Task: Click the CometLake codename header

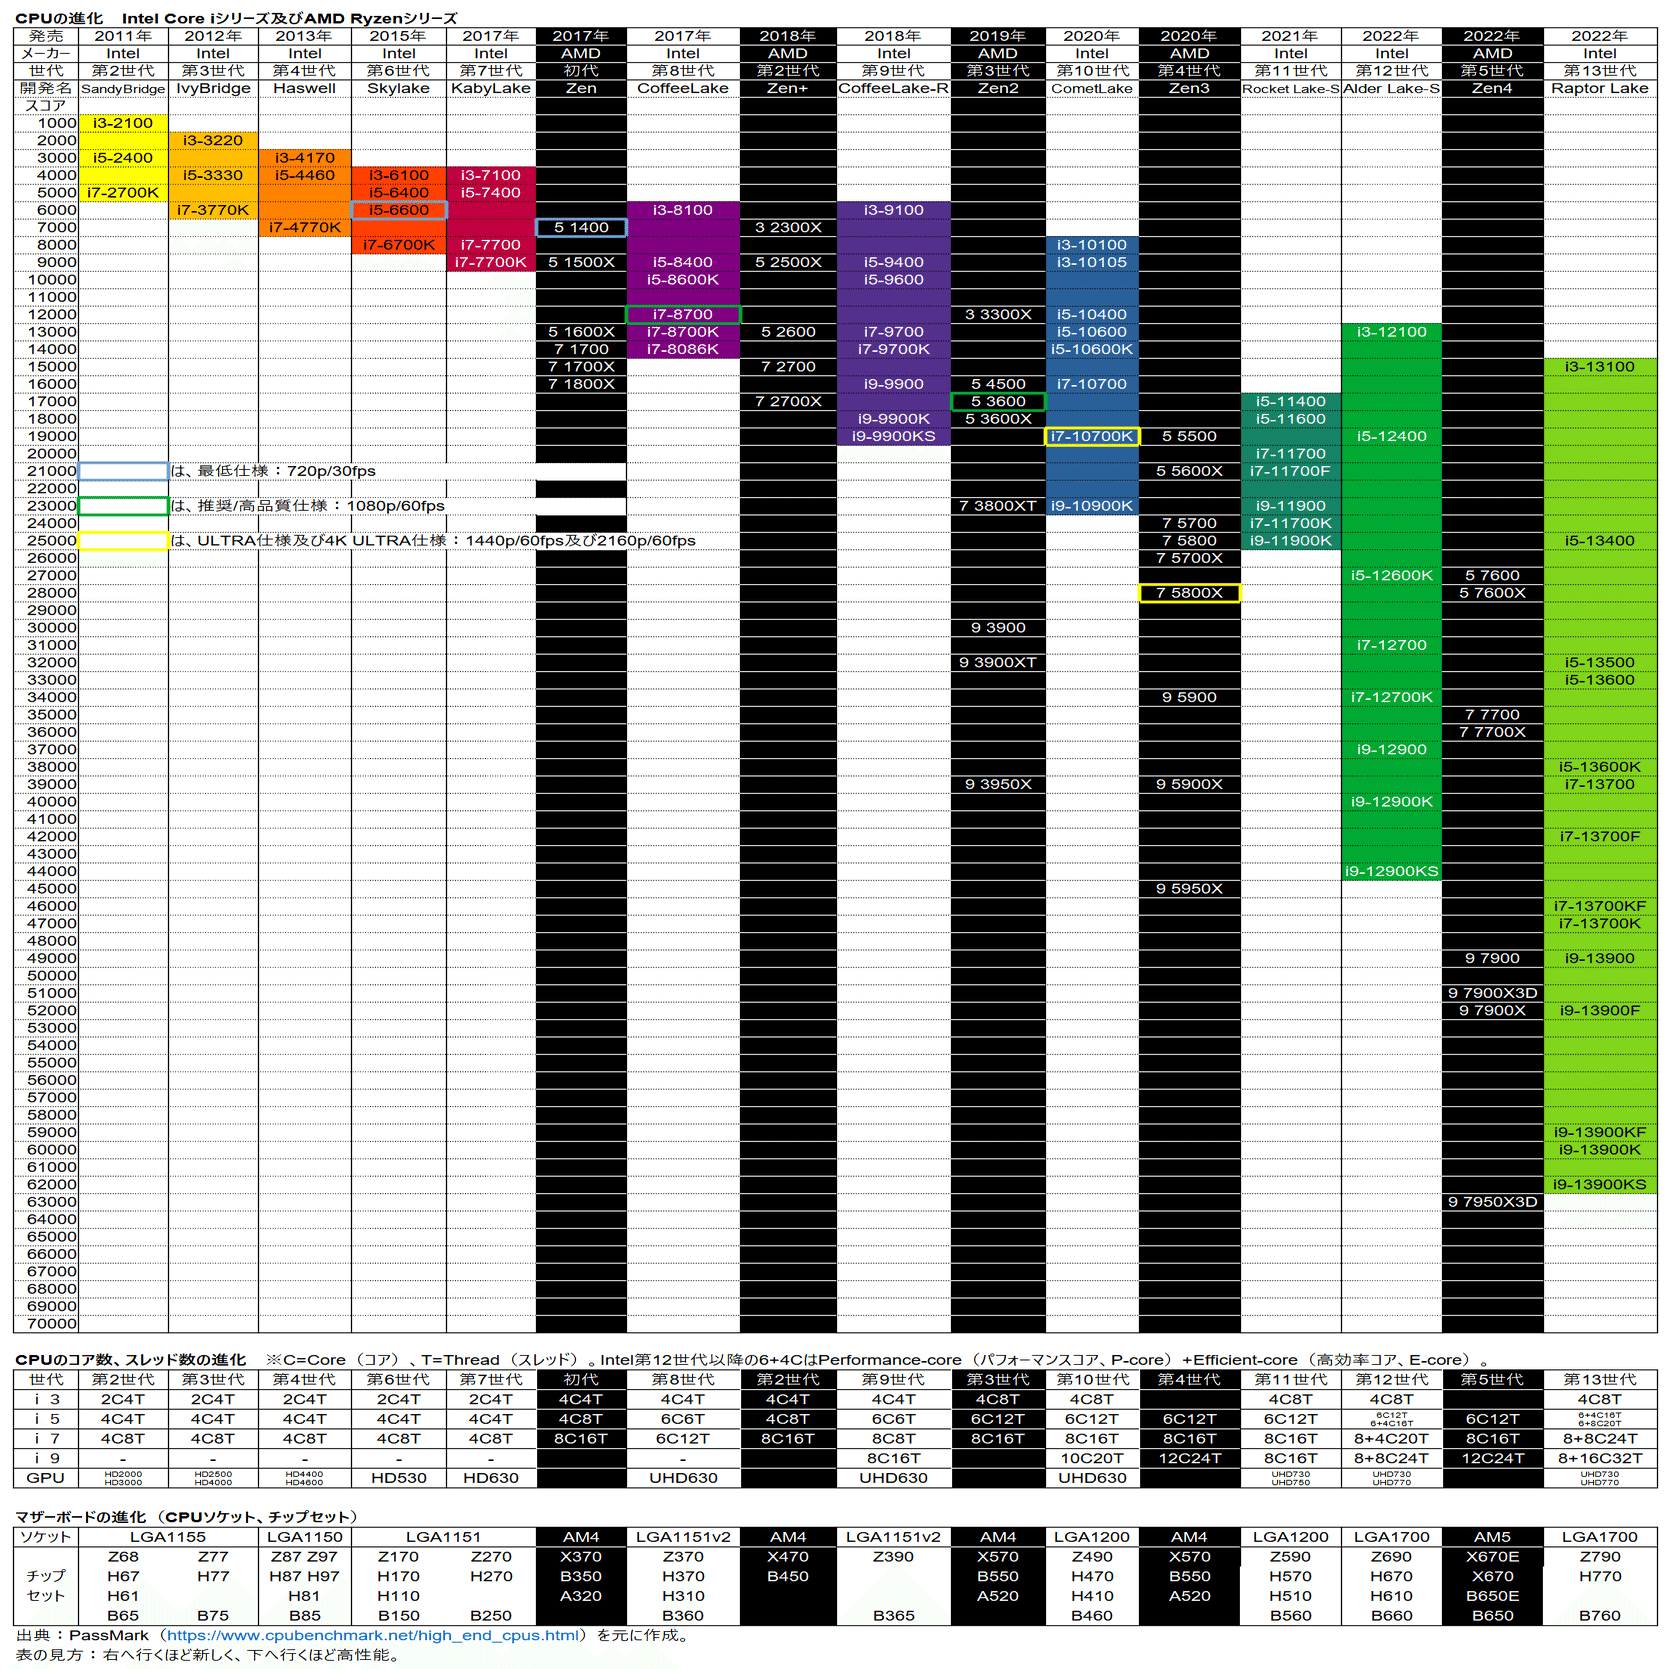Action: pos(1092,88)
